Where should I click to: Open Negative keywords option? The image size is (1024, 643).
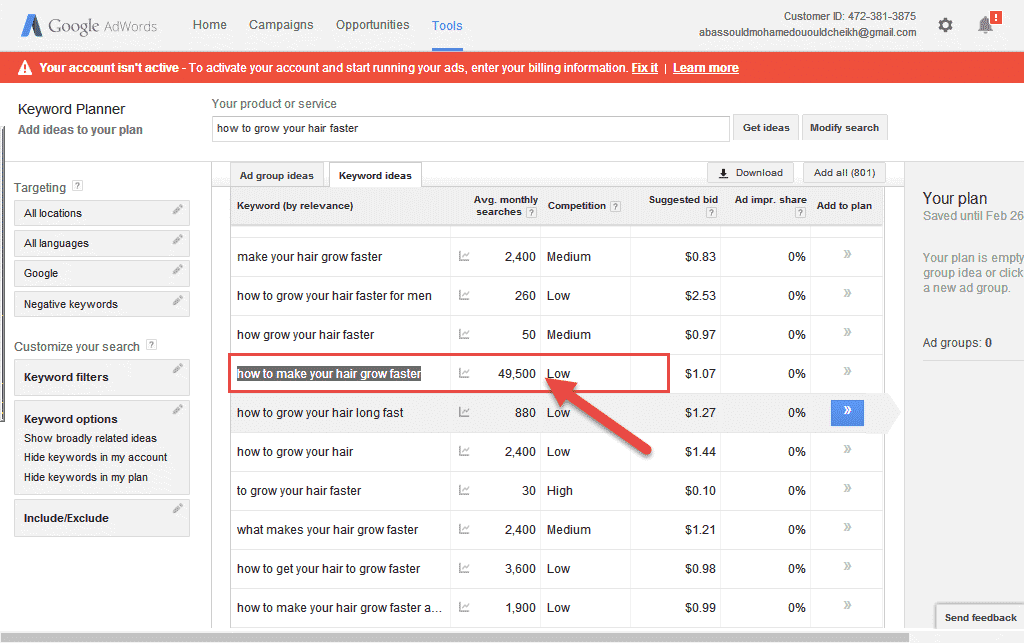point(102,304)
